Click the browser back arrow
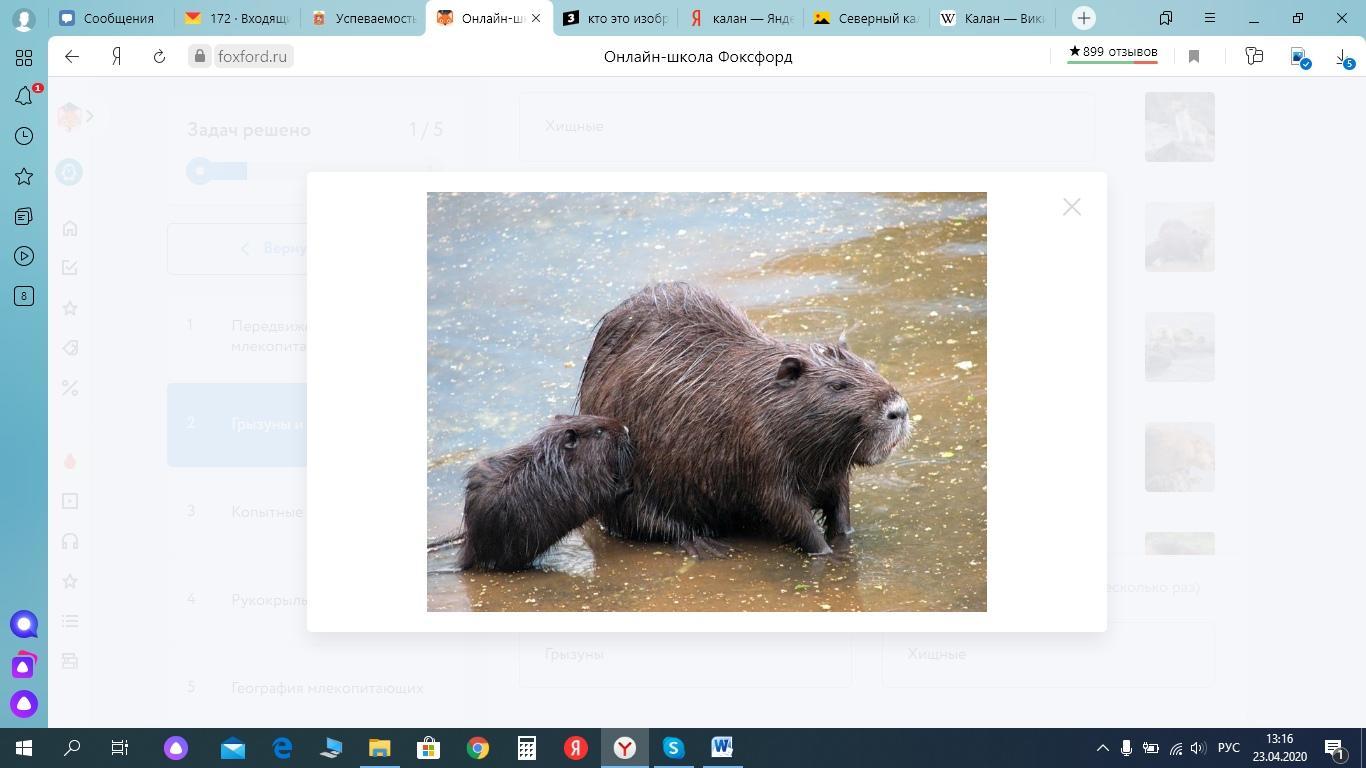The height and width of the screenshot is (768, 1366). pos(72,57)
